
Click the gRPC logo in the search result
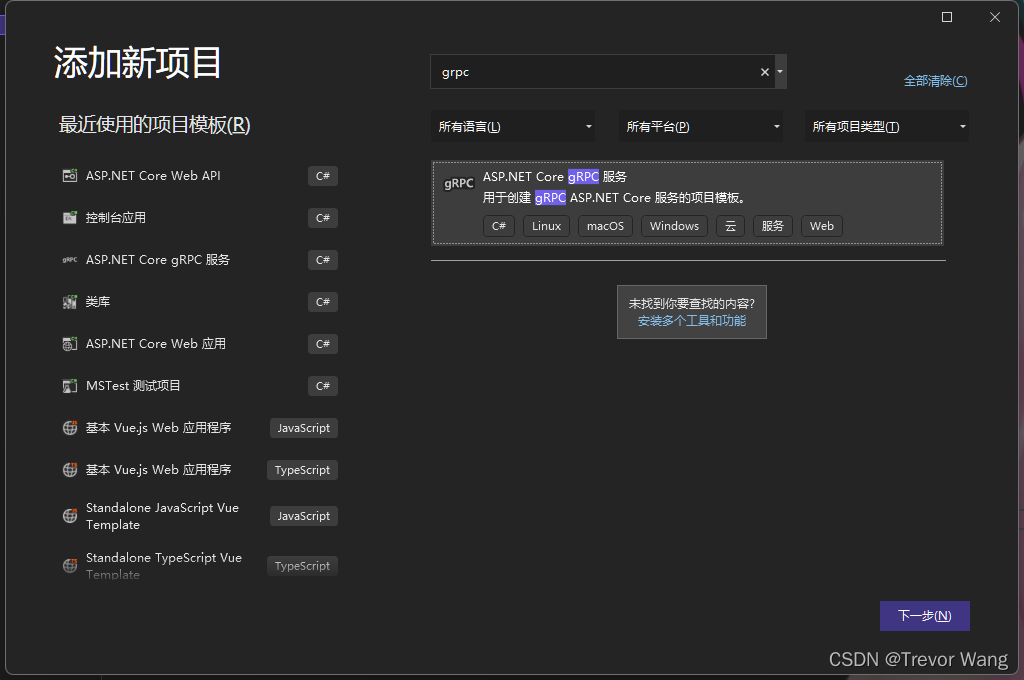coord(458,184)
